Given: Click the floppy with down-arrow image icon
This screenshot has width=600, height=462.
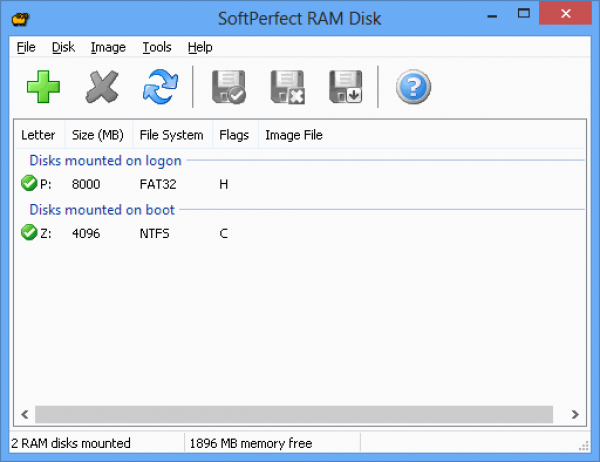Looking at the screenshot, I should [346, 87].
